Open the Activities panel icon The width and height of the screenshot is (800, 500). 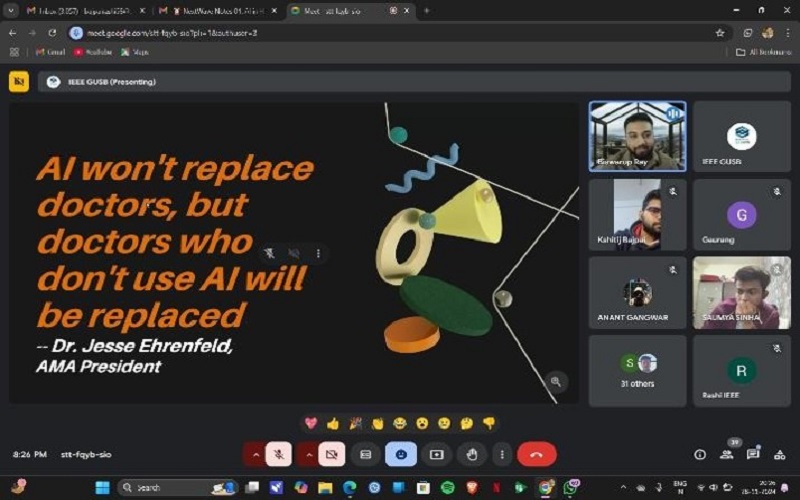click(x=779, y=454)
